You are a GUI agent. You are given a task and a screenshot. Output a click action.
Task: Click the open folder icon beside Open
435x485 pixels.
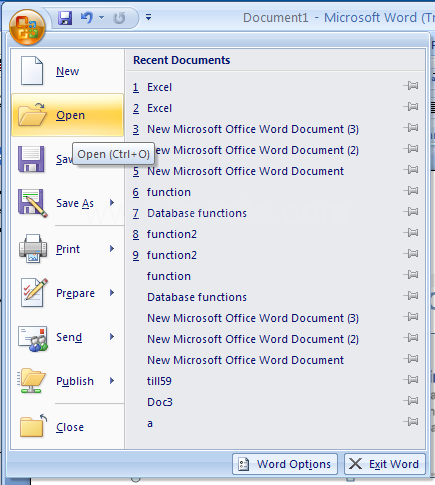pyautogui.click(x=32, y=115)
